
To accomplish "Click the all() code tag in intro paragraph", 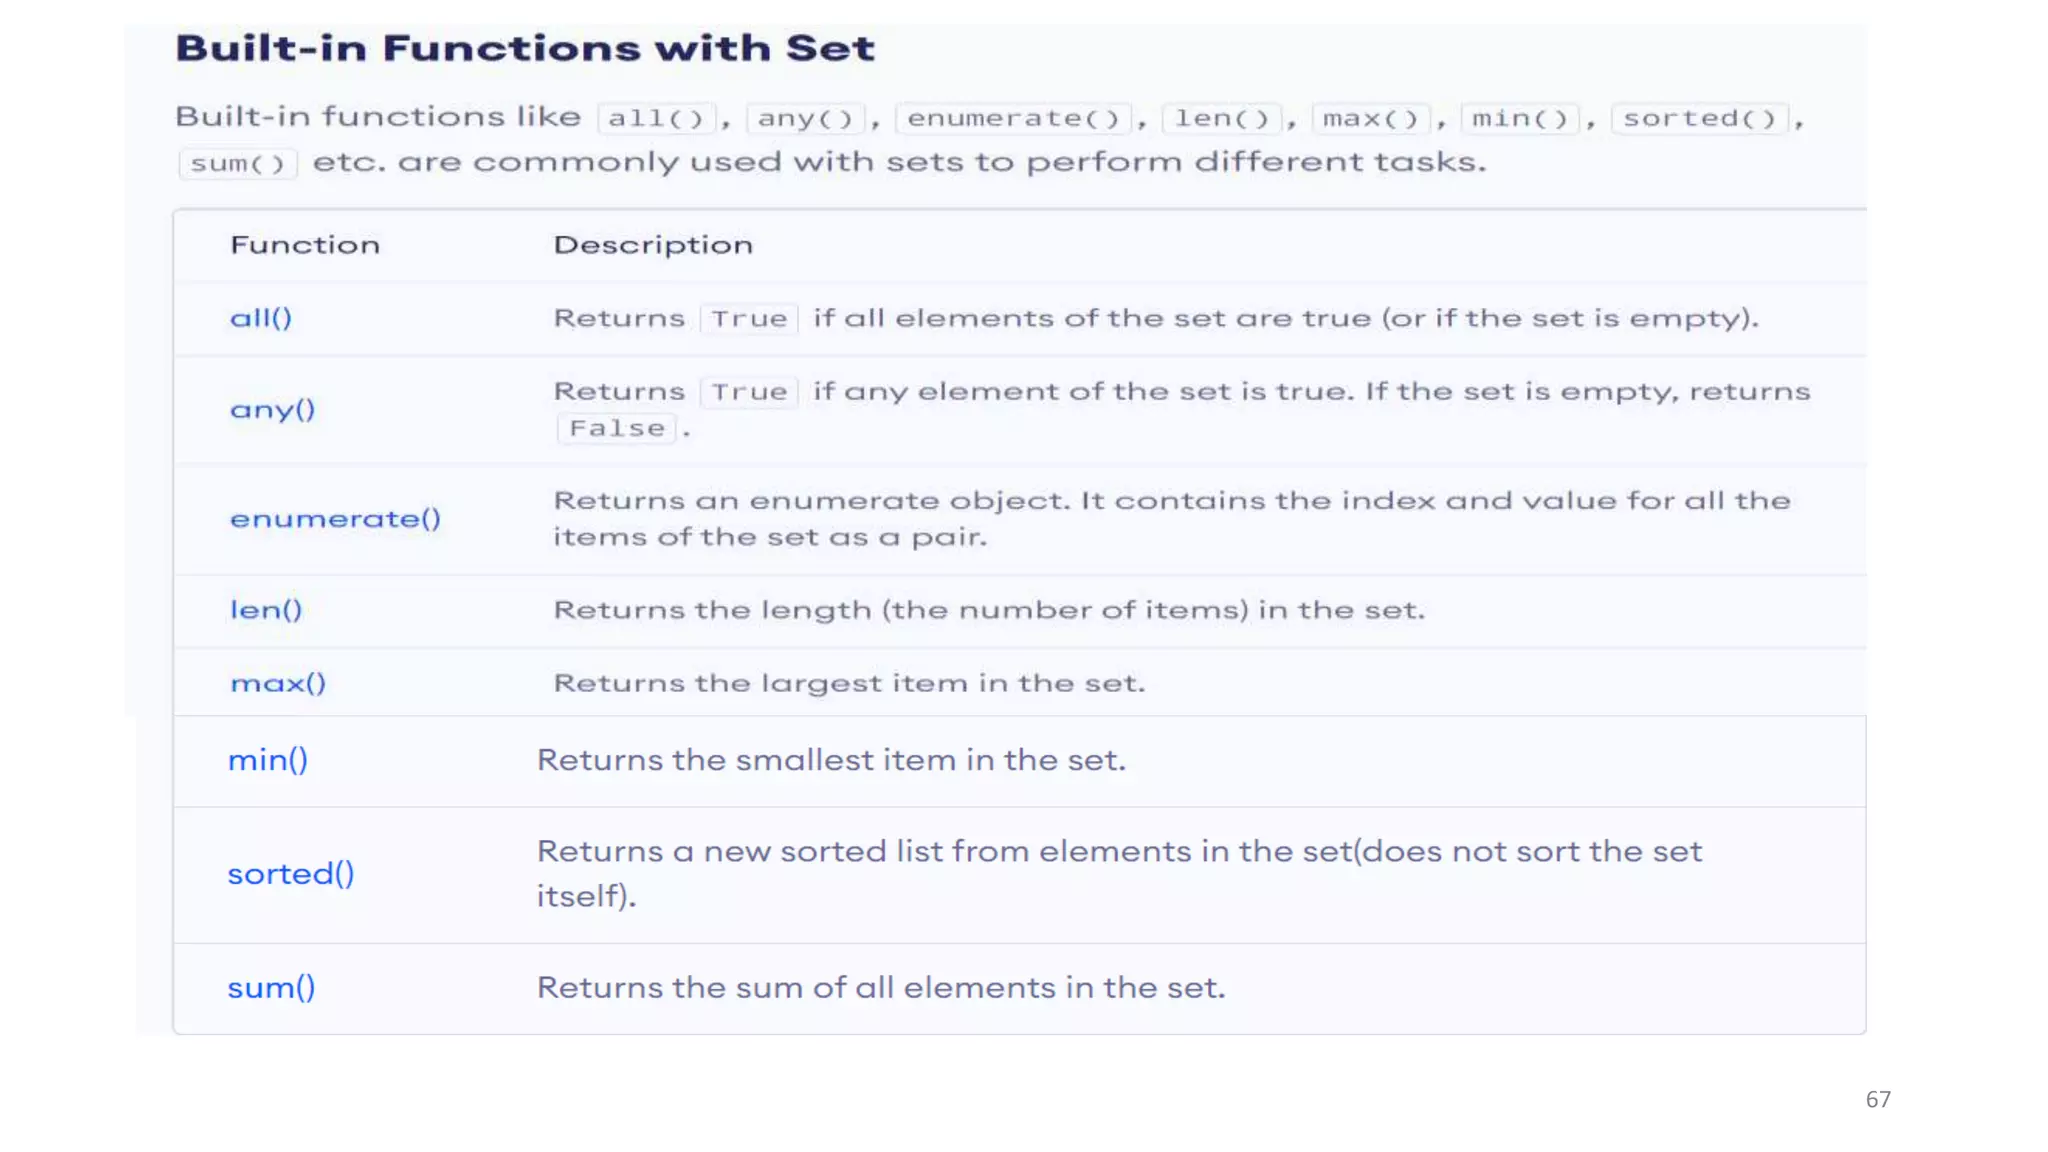I will click(x=657, y=118).
